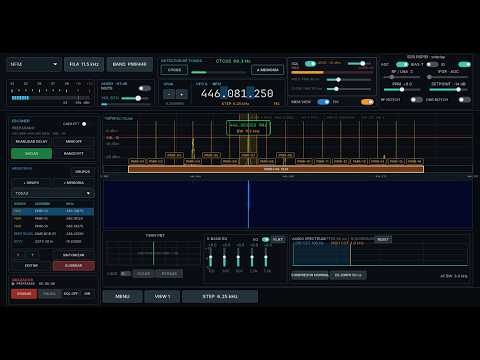Click the orange PMR446 band bar
480x360 pixels.
pos(276,169)
